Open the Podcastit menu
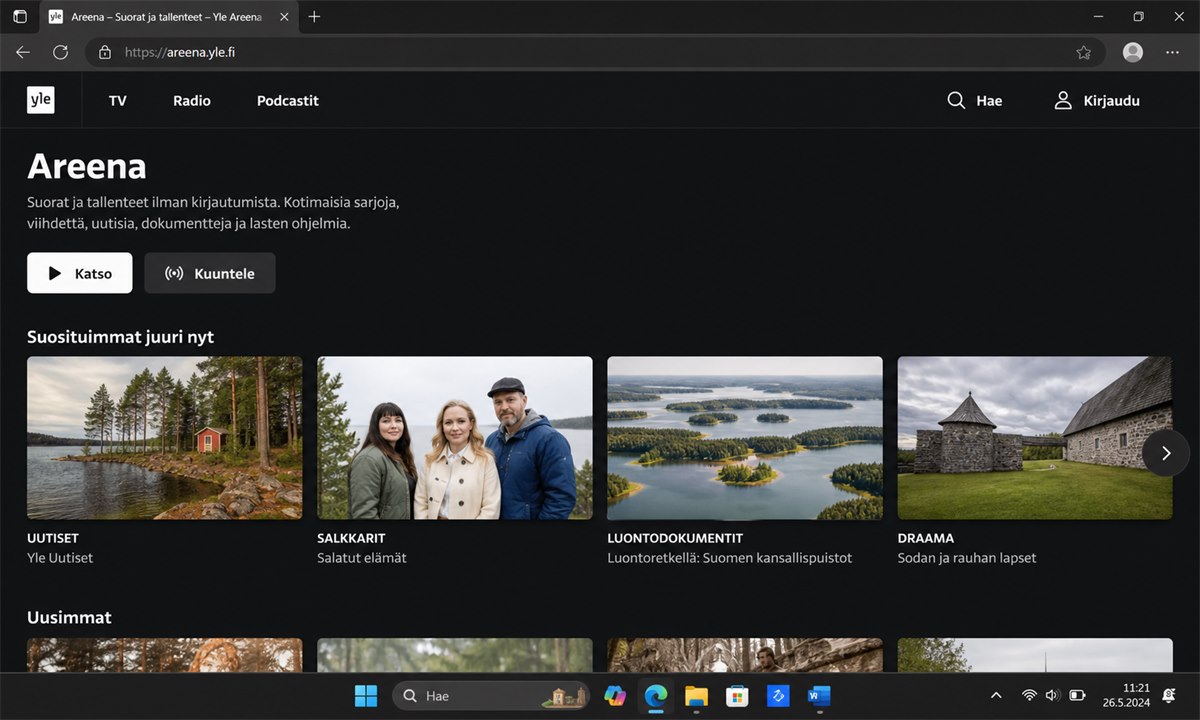Image resolution: width=1200 pixels, height=720 pixels. pos(288,101)
